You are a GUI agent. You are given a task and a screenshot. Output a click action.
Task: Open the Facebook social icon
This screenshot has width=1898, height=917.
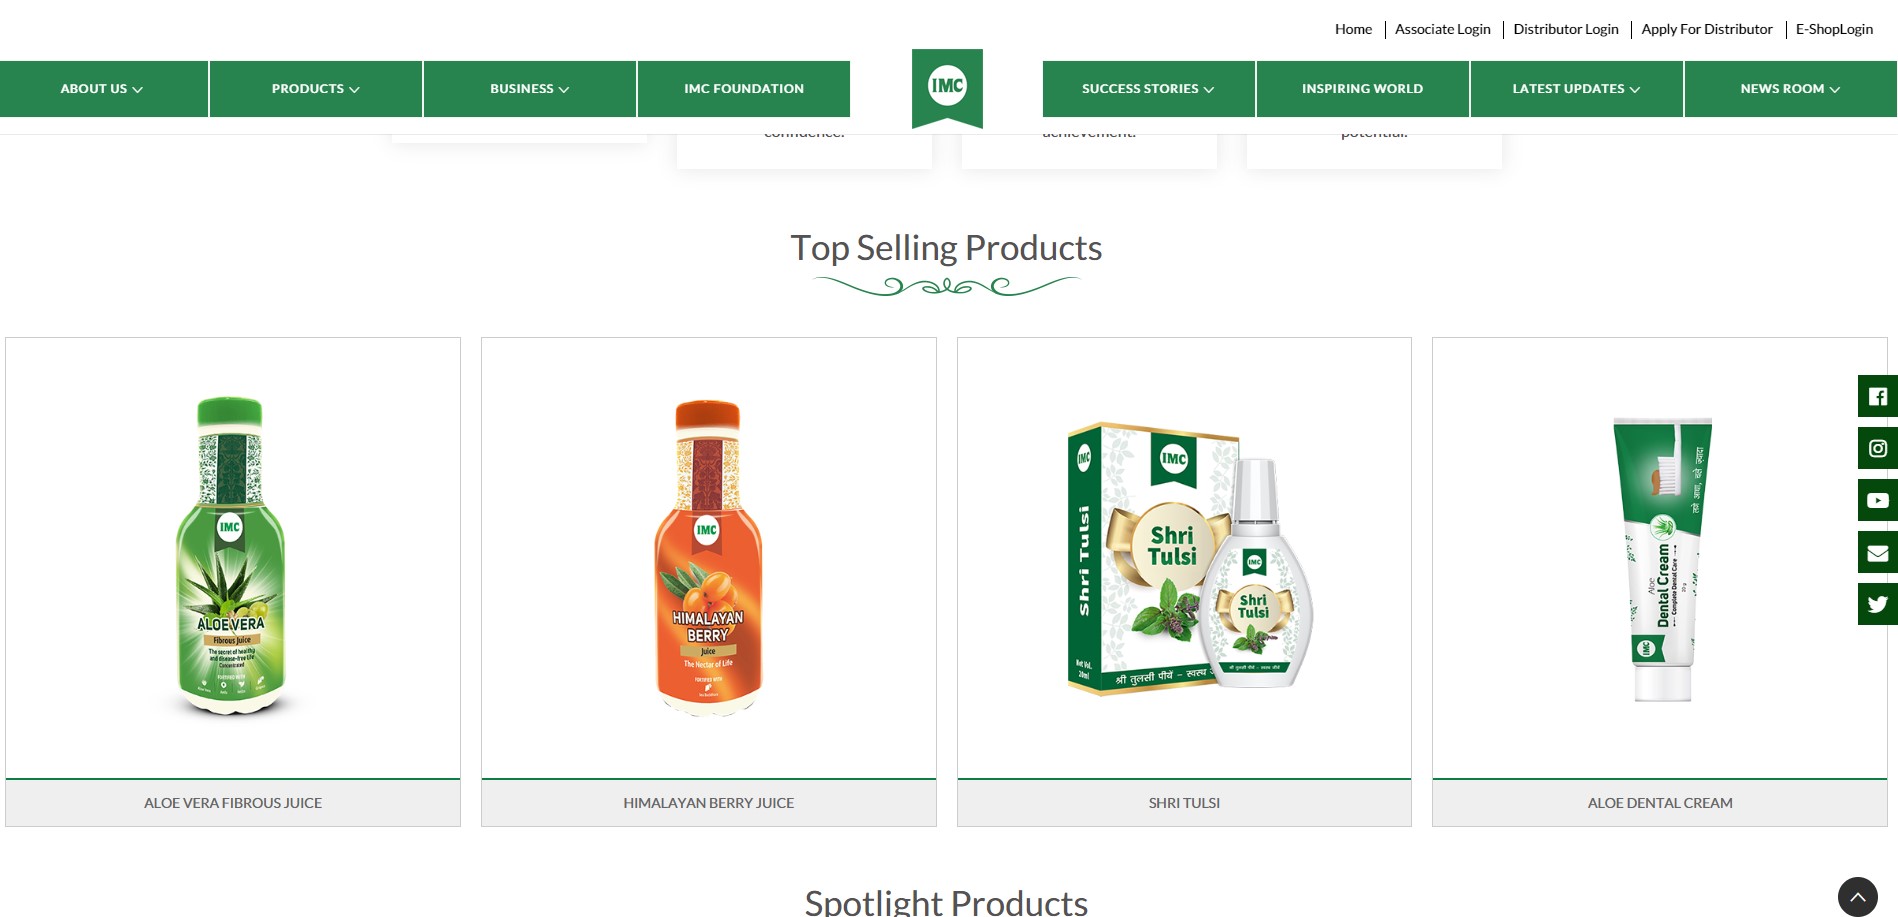(1877, 396)
